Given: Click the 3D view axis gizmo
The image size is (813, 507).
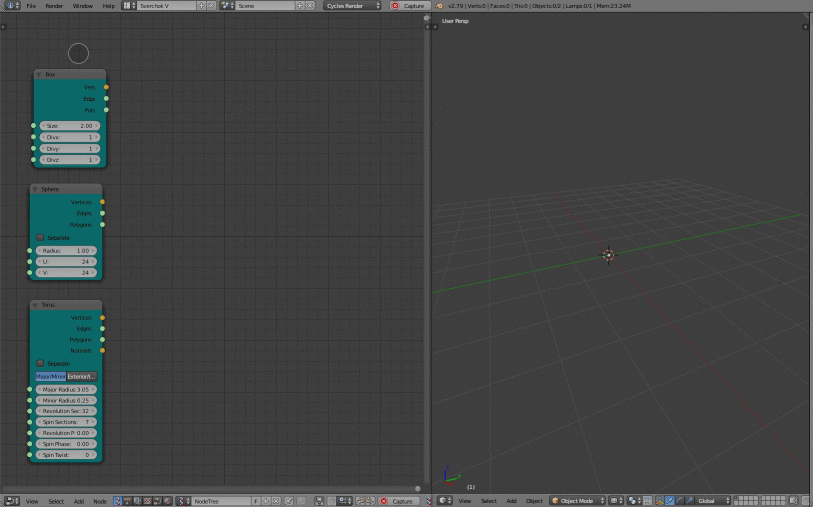Looking at the screenshot, I should click(450, 477).
